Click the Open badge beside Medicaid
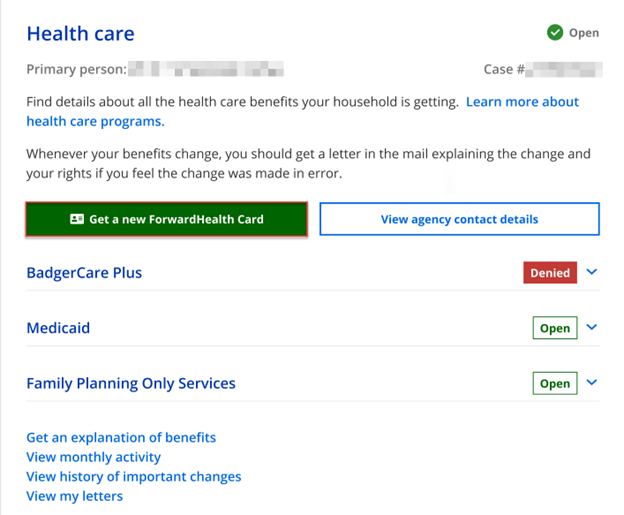This screenshot has width=624, height=515. (555, 328)
